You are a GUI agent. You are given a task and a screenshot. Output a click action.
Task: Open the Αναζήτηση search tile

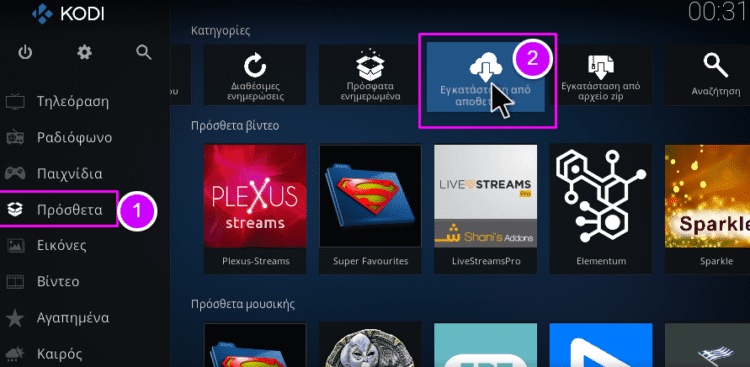tap(709, 75)
